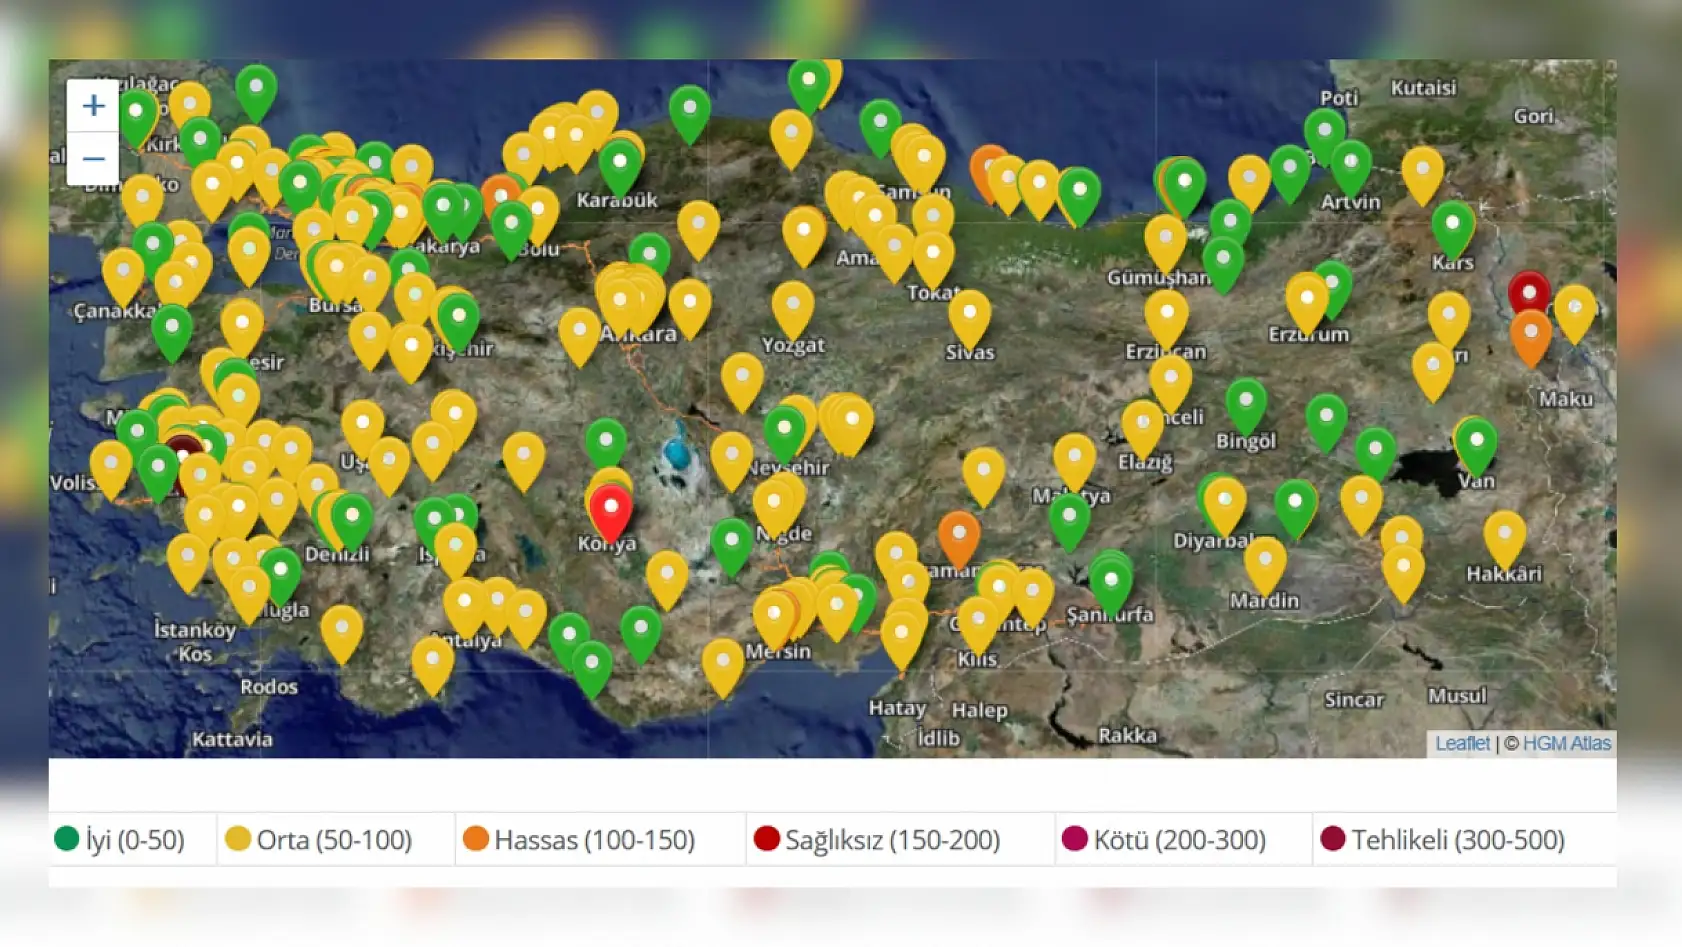Select the dark red marker east of Kars
Image resolution: width=1682 pixels, height=947 pixels.
tap(1528, 293)
